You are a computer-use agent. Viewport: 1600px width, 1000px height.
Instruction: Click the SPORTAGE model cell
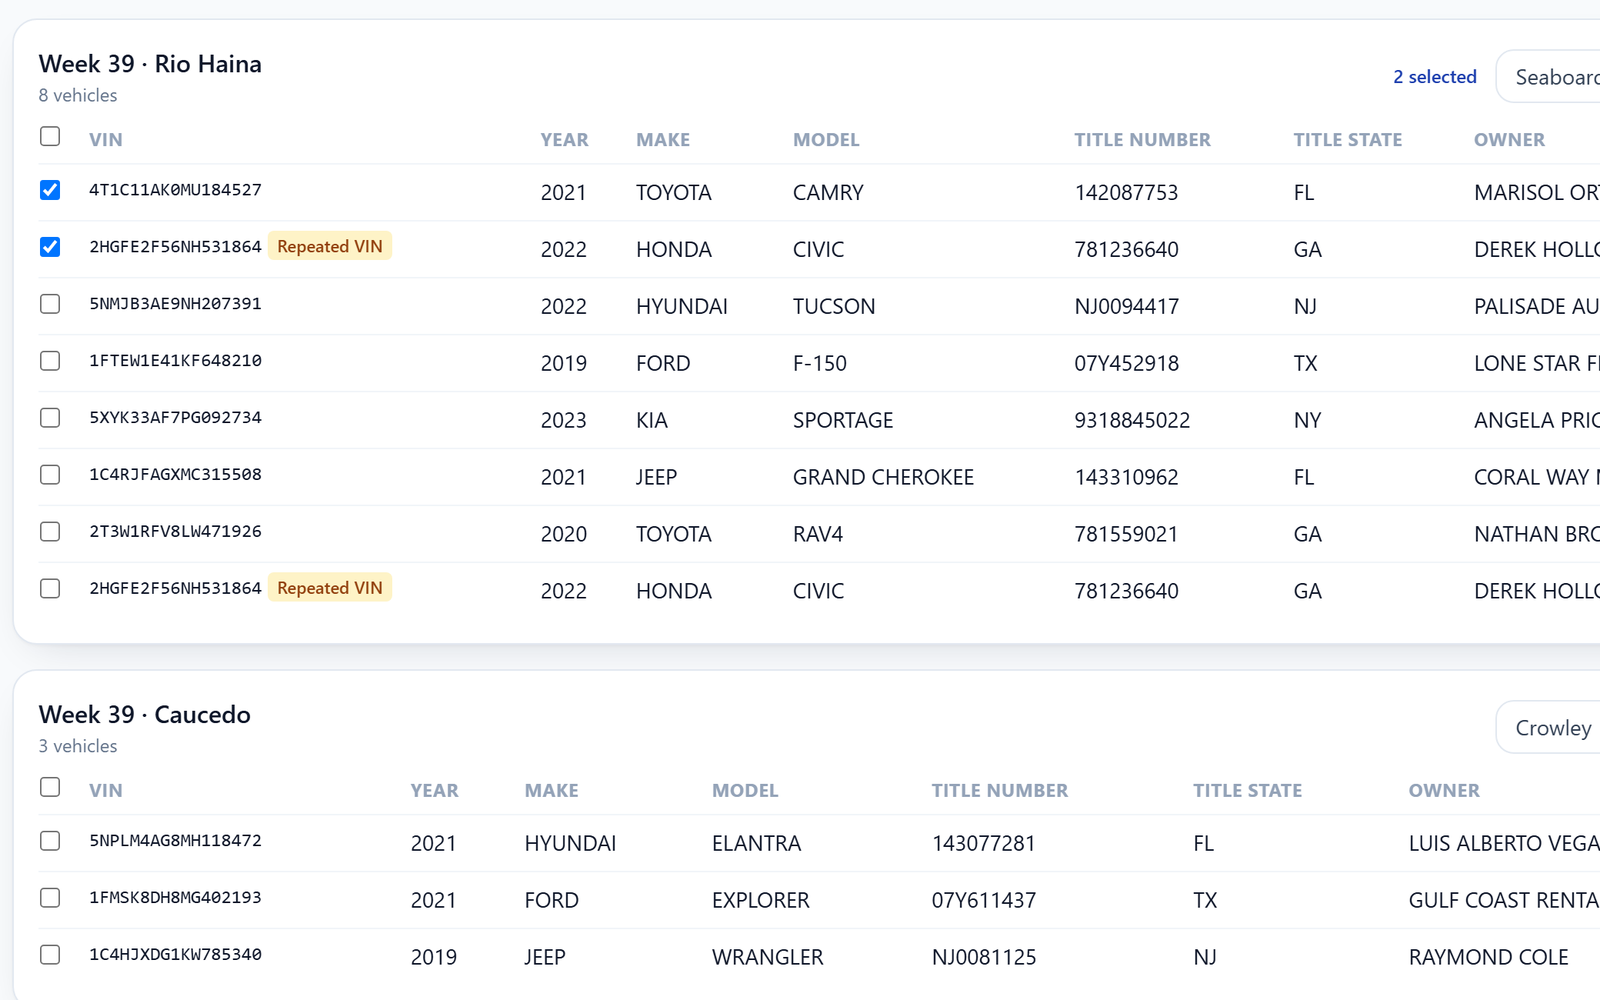coord(843,421)
